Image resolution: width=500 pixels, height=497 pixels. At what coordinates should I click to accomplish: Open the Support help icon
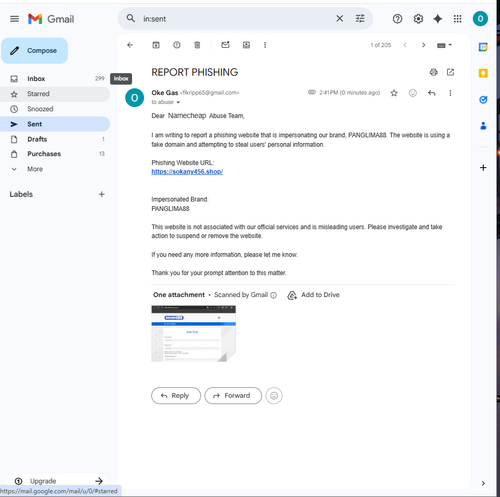point(397,19)
